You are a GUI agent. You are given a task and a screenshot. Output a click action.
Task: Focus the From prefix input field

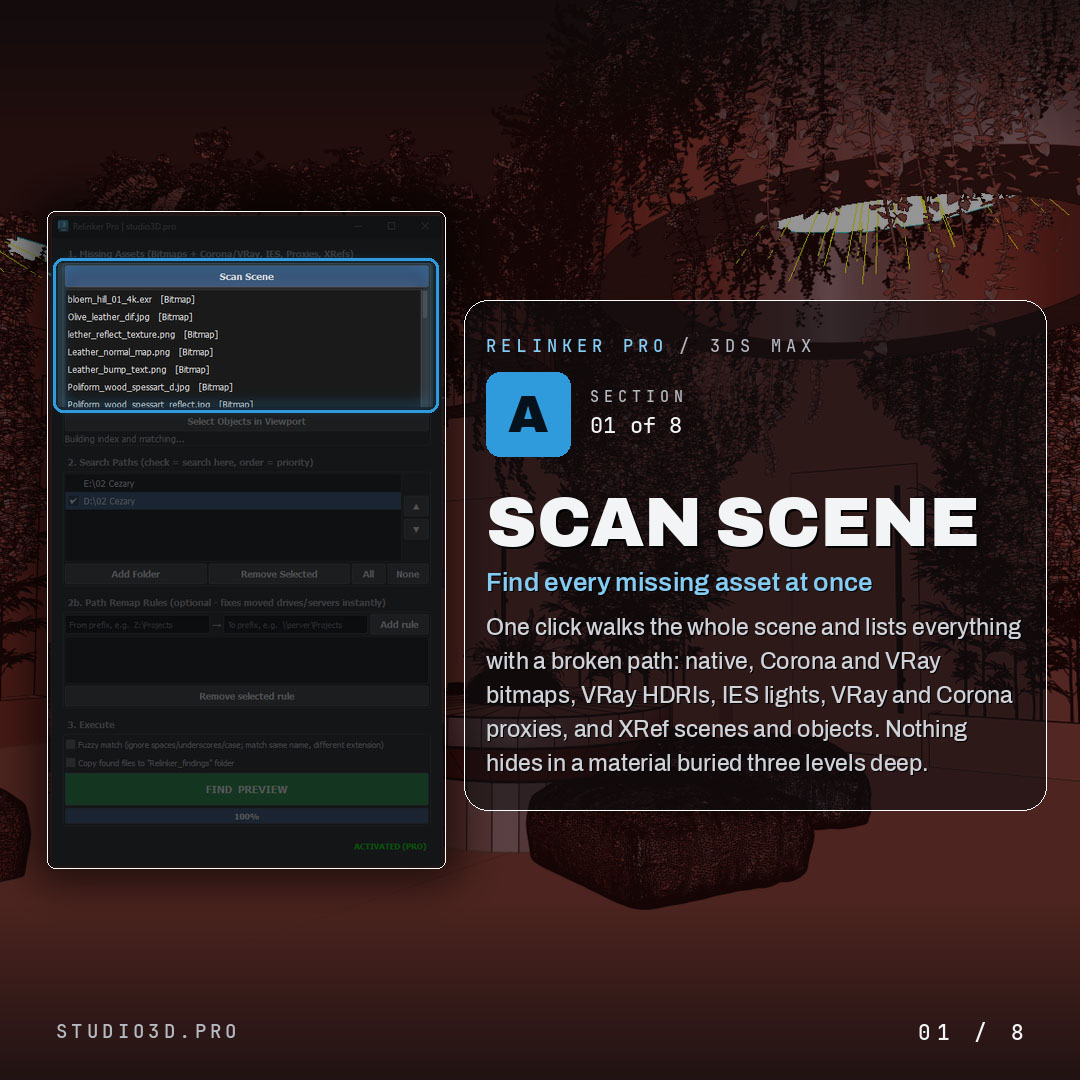pos(136,625)
